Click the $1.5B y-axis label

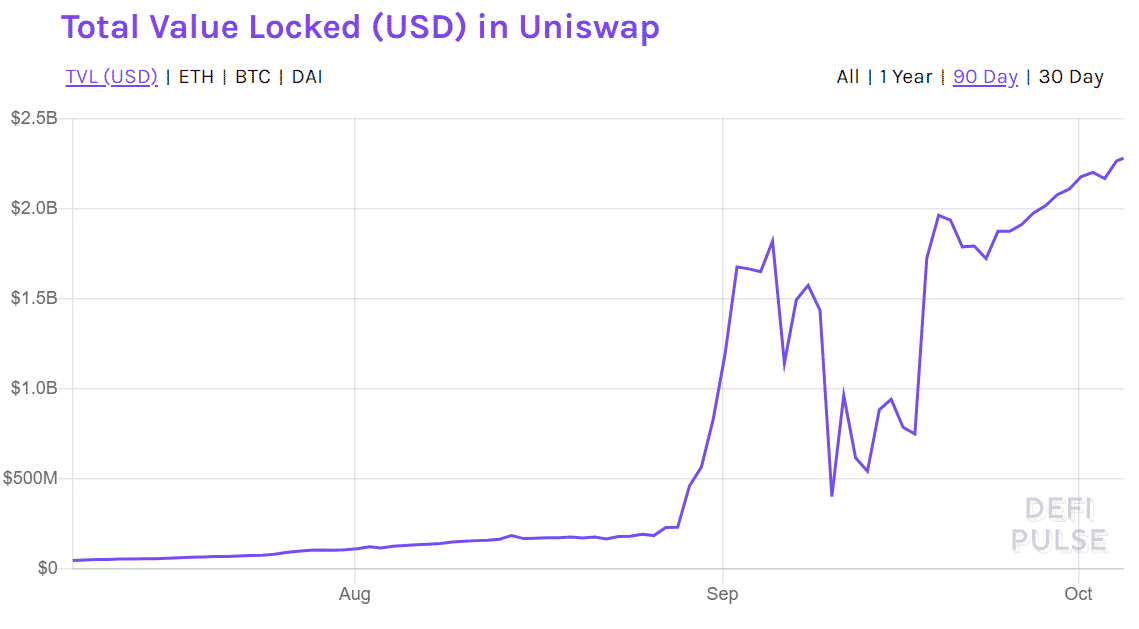pyautogui.click(x=34, y=299)
